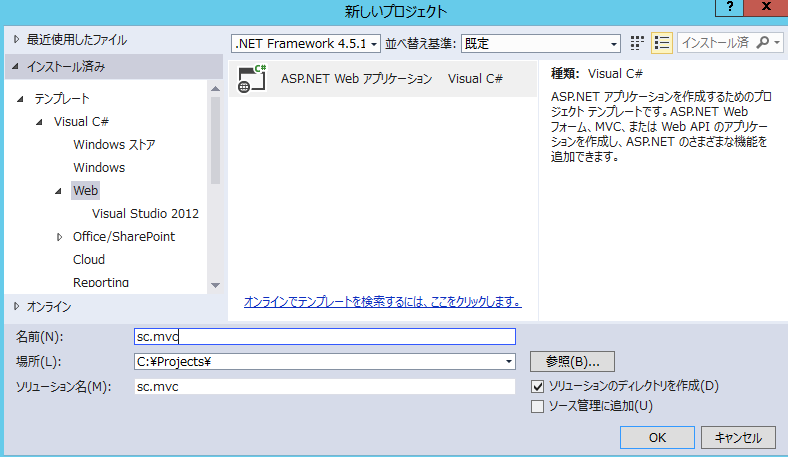788x457 pixels.
Task: Click OK to create the project
Action: click(657, 437)
